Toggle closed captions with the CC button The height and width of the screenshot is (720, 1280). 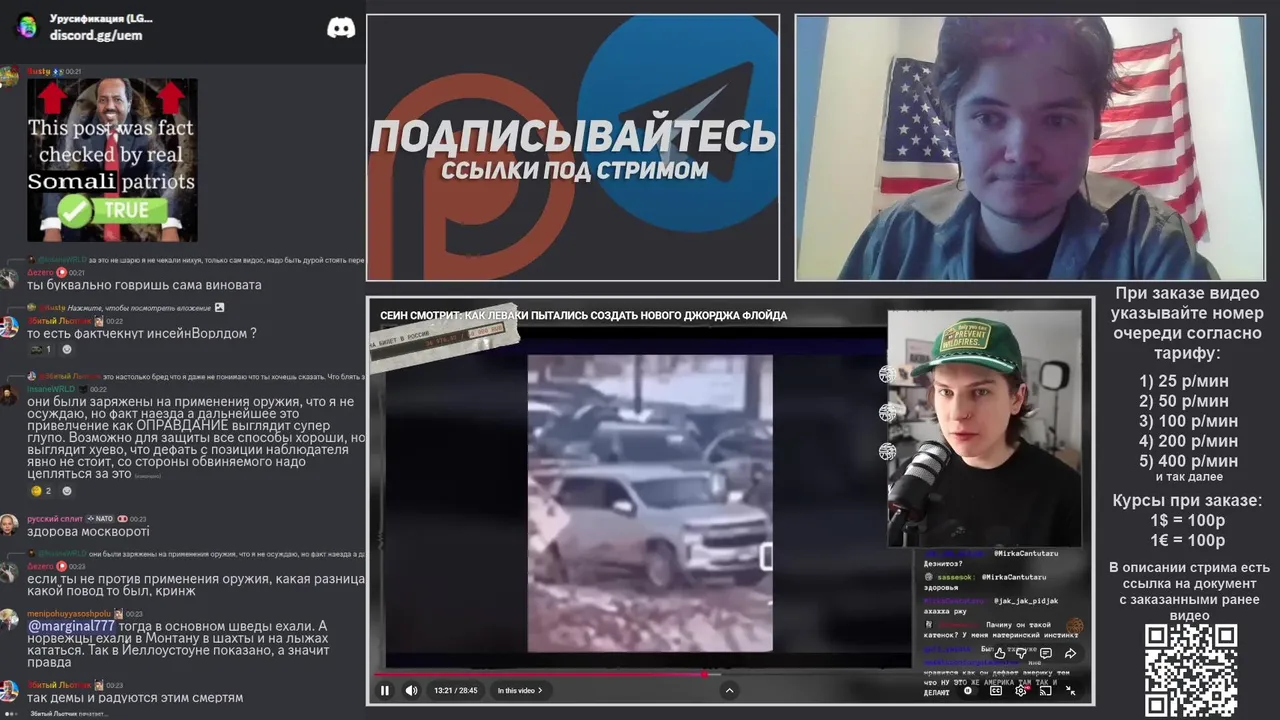pos(996,691)
